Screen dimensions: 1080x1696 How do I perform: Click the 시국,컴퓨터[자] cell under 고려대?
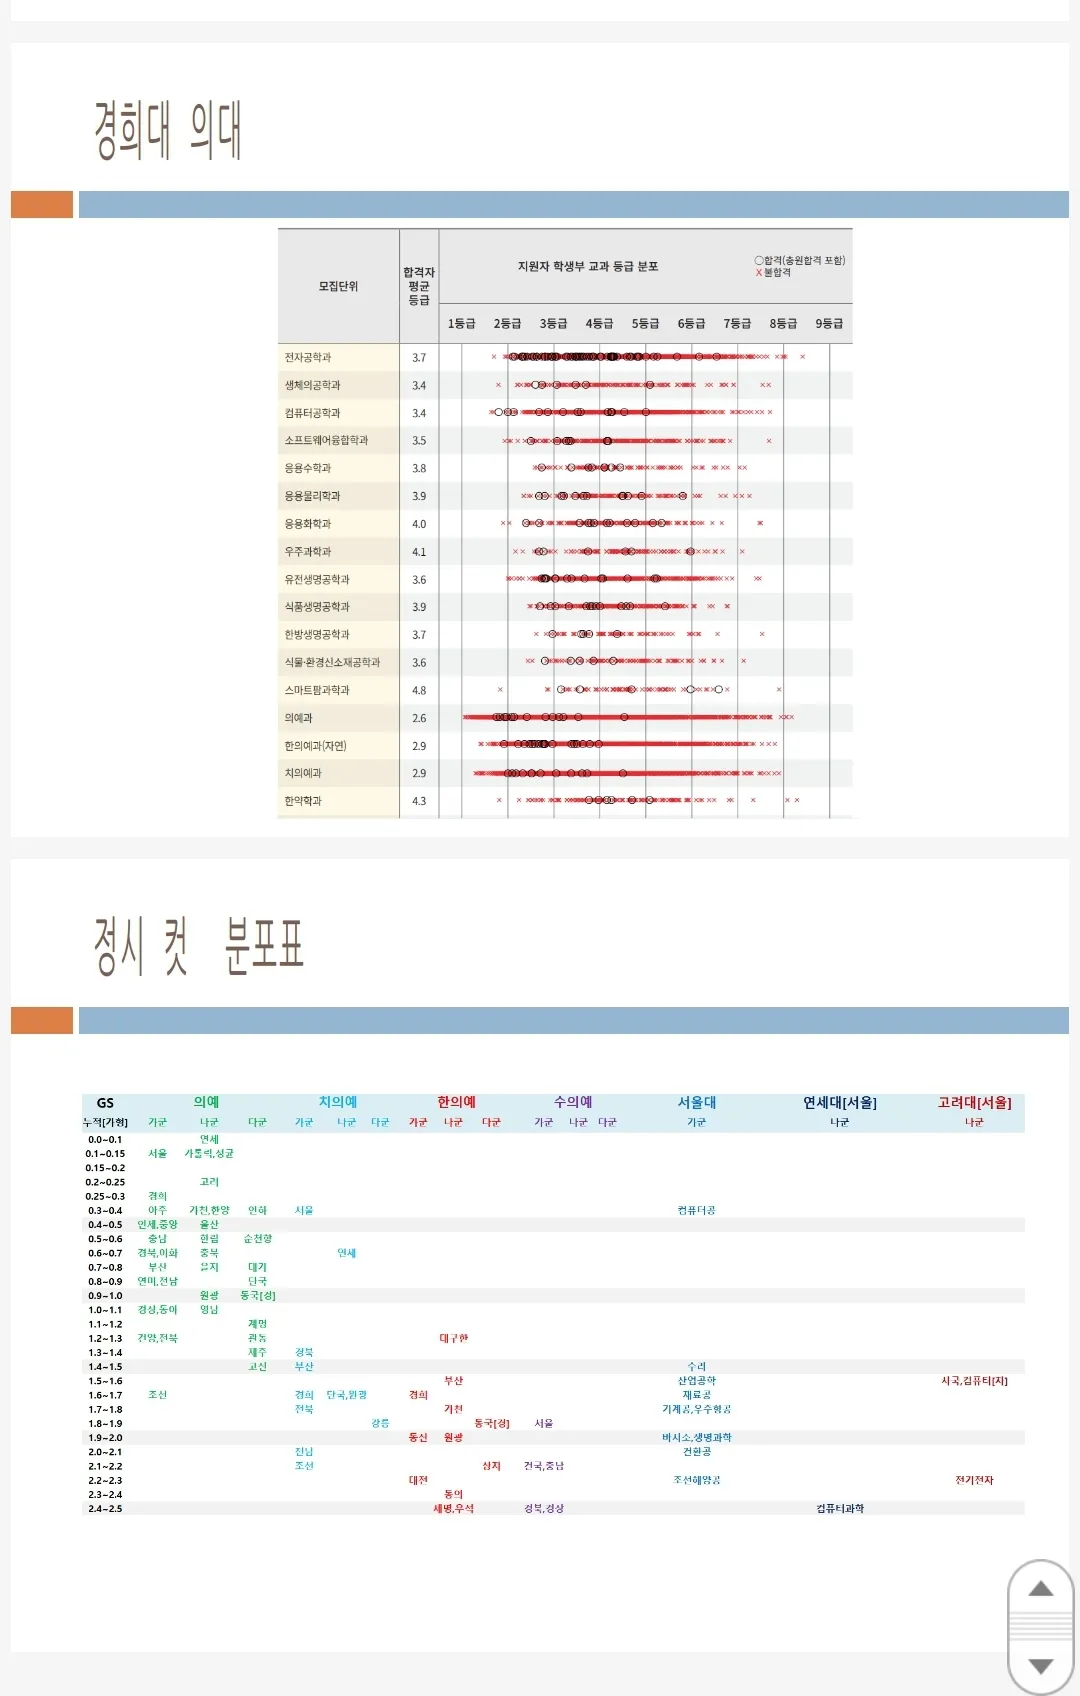click(975, 1381)
